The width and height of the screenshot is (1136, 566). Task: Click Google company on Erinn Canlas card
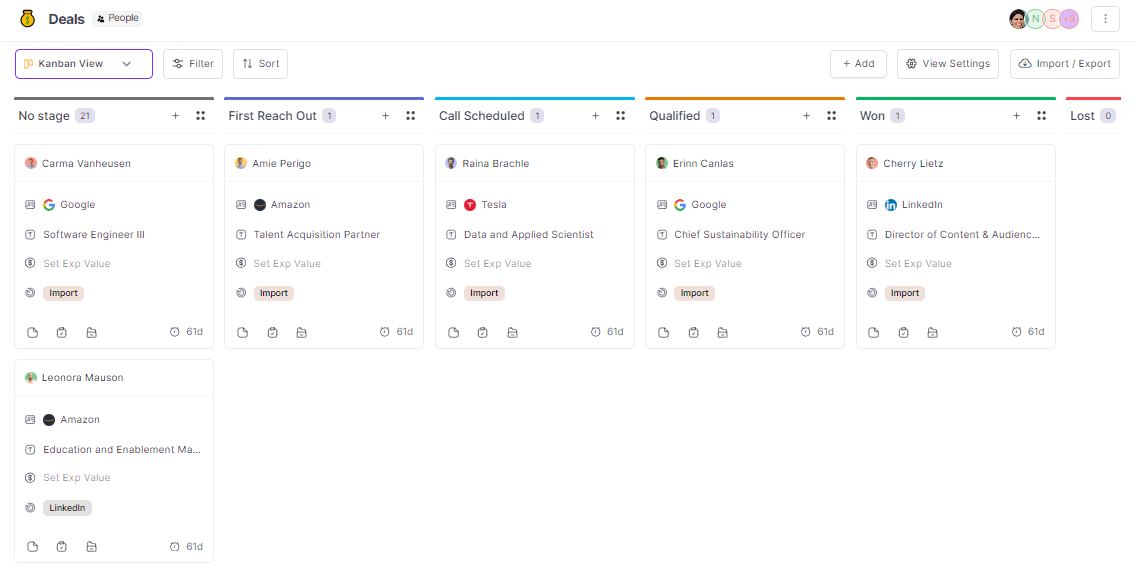point(700,205)
